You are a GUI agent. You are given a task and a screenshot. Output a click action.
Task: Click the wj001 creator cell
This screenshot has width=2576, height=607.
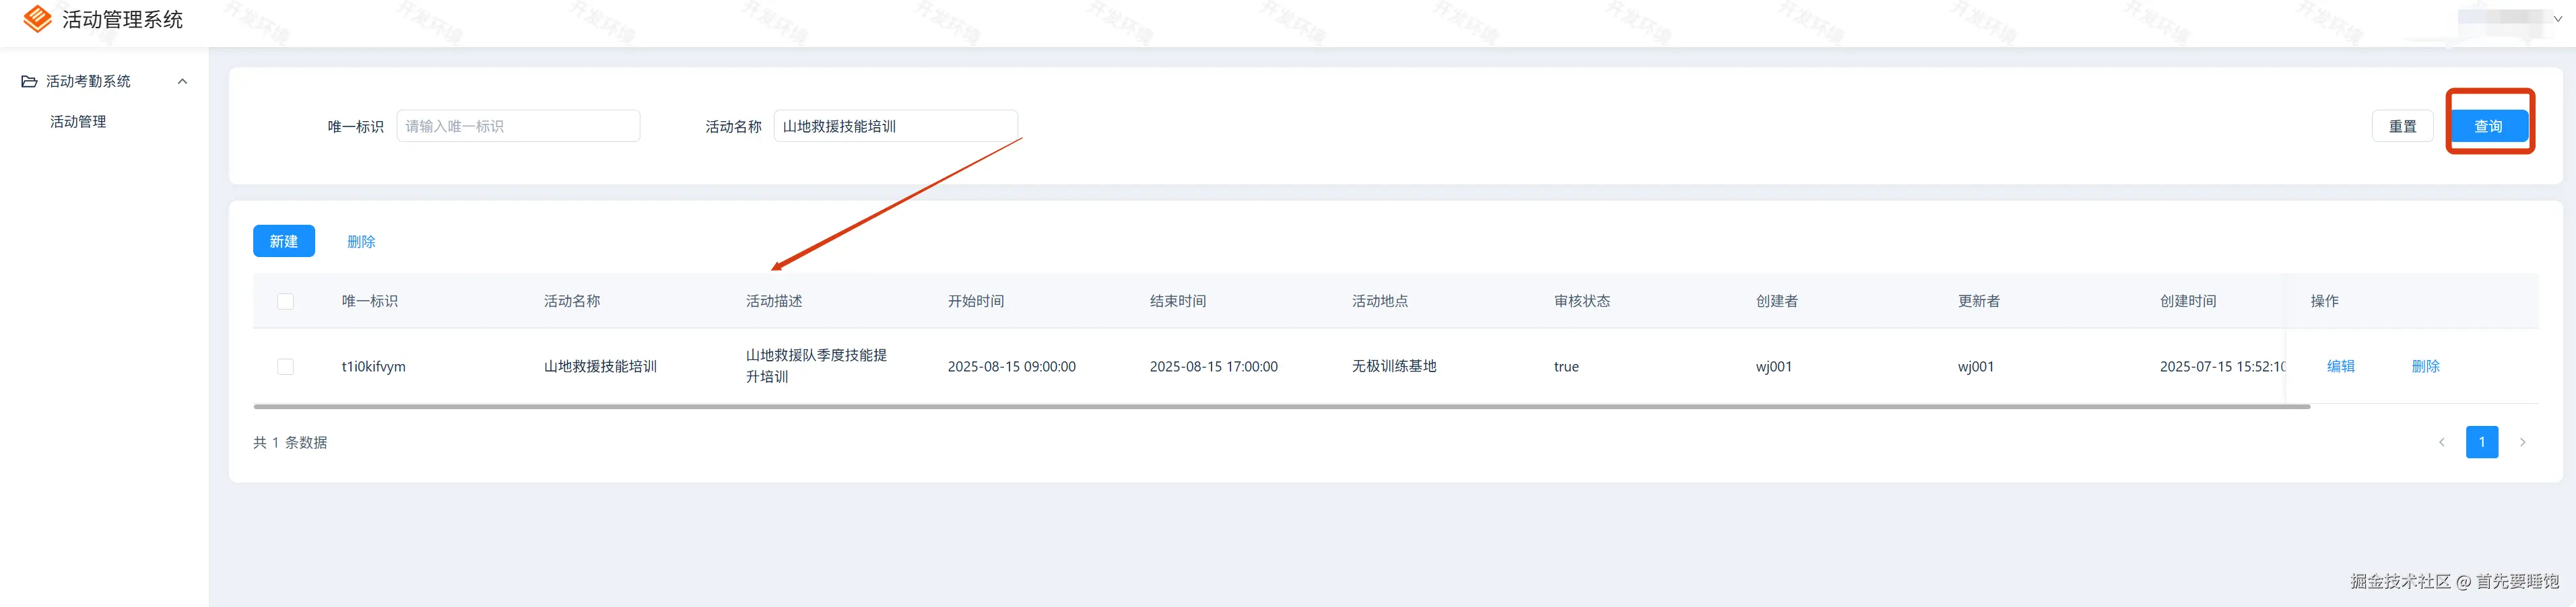click(1774, 366)
